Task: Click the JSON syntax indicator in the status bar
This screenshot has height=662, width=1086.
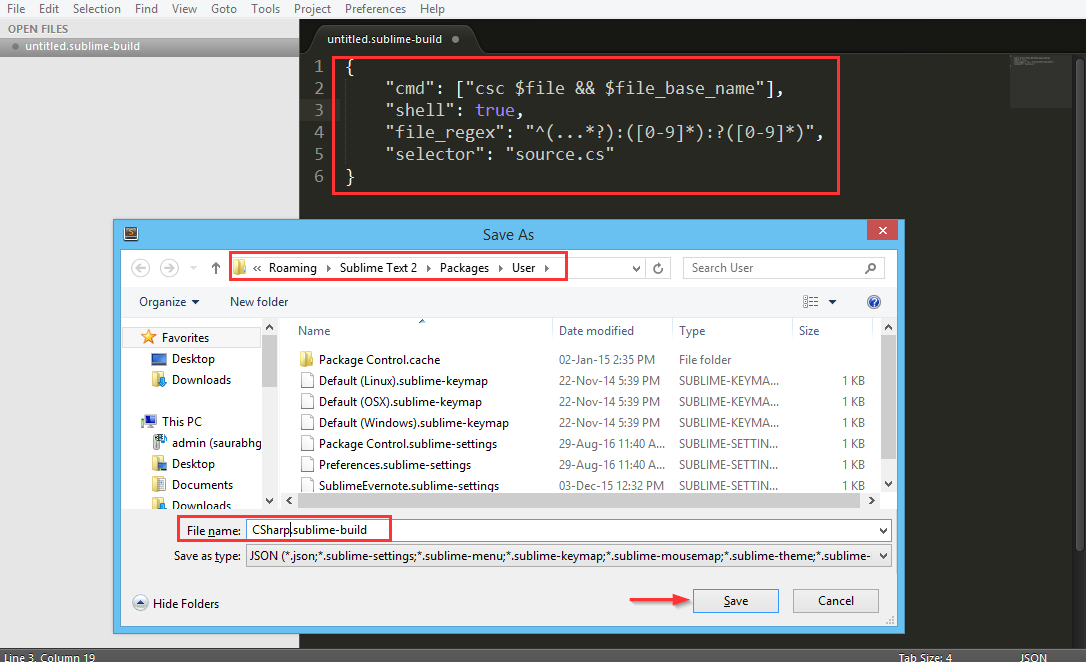Action: [x=1032, y=657]
